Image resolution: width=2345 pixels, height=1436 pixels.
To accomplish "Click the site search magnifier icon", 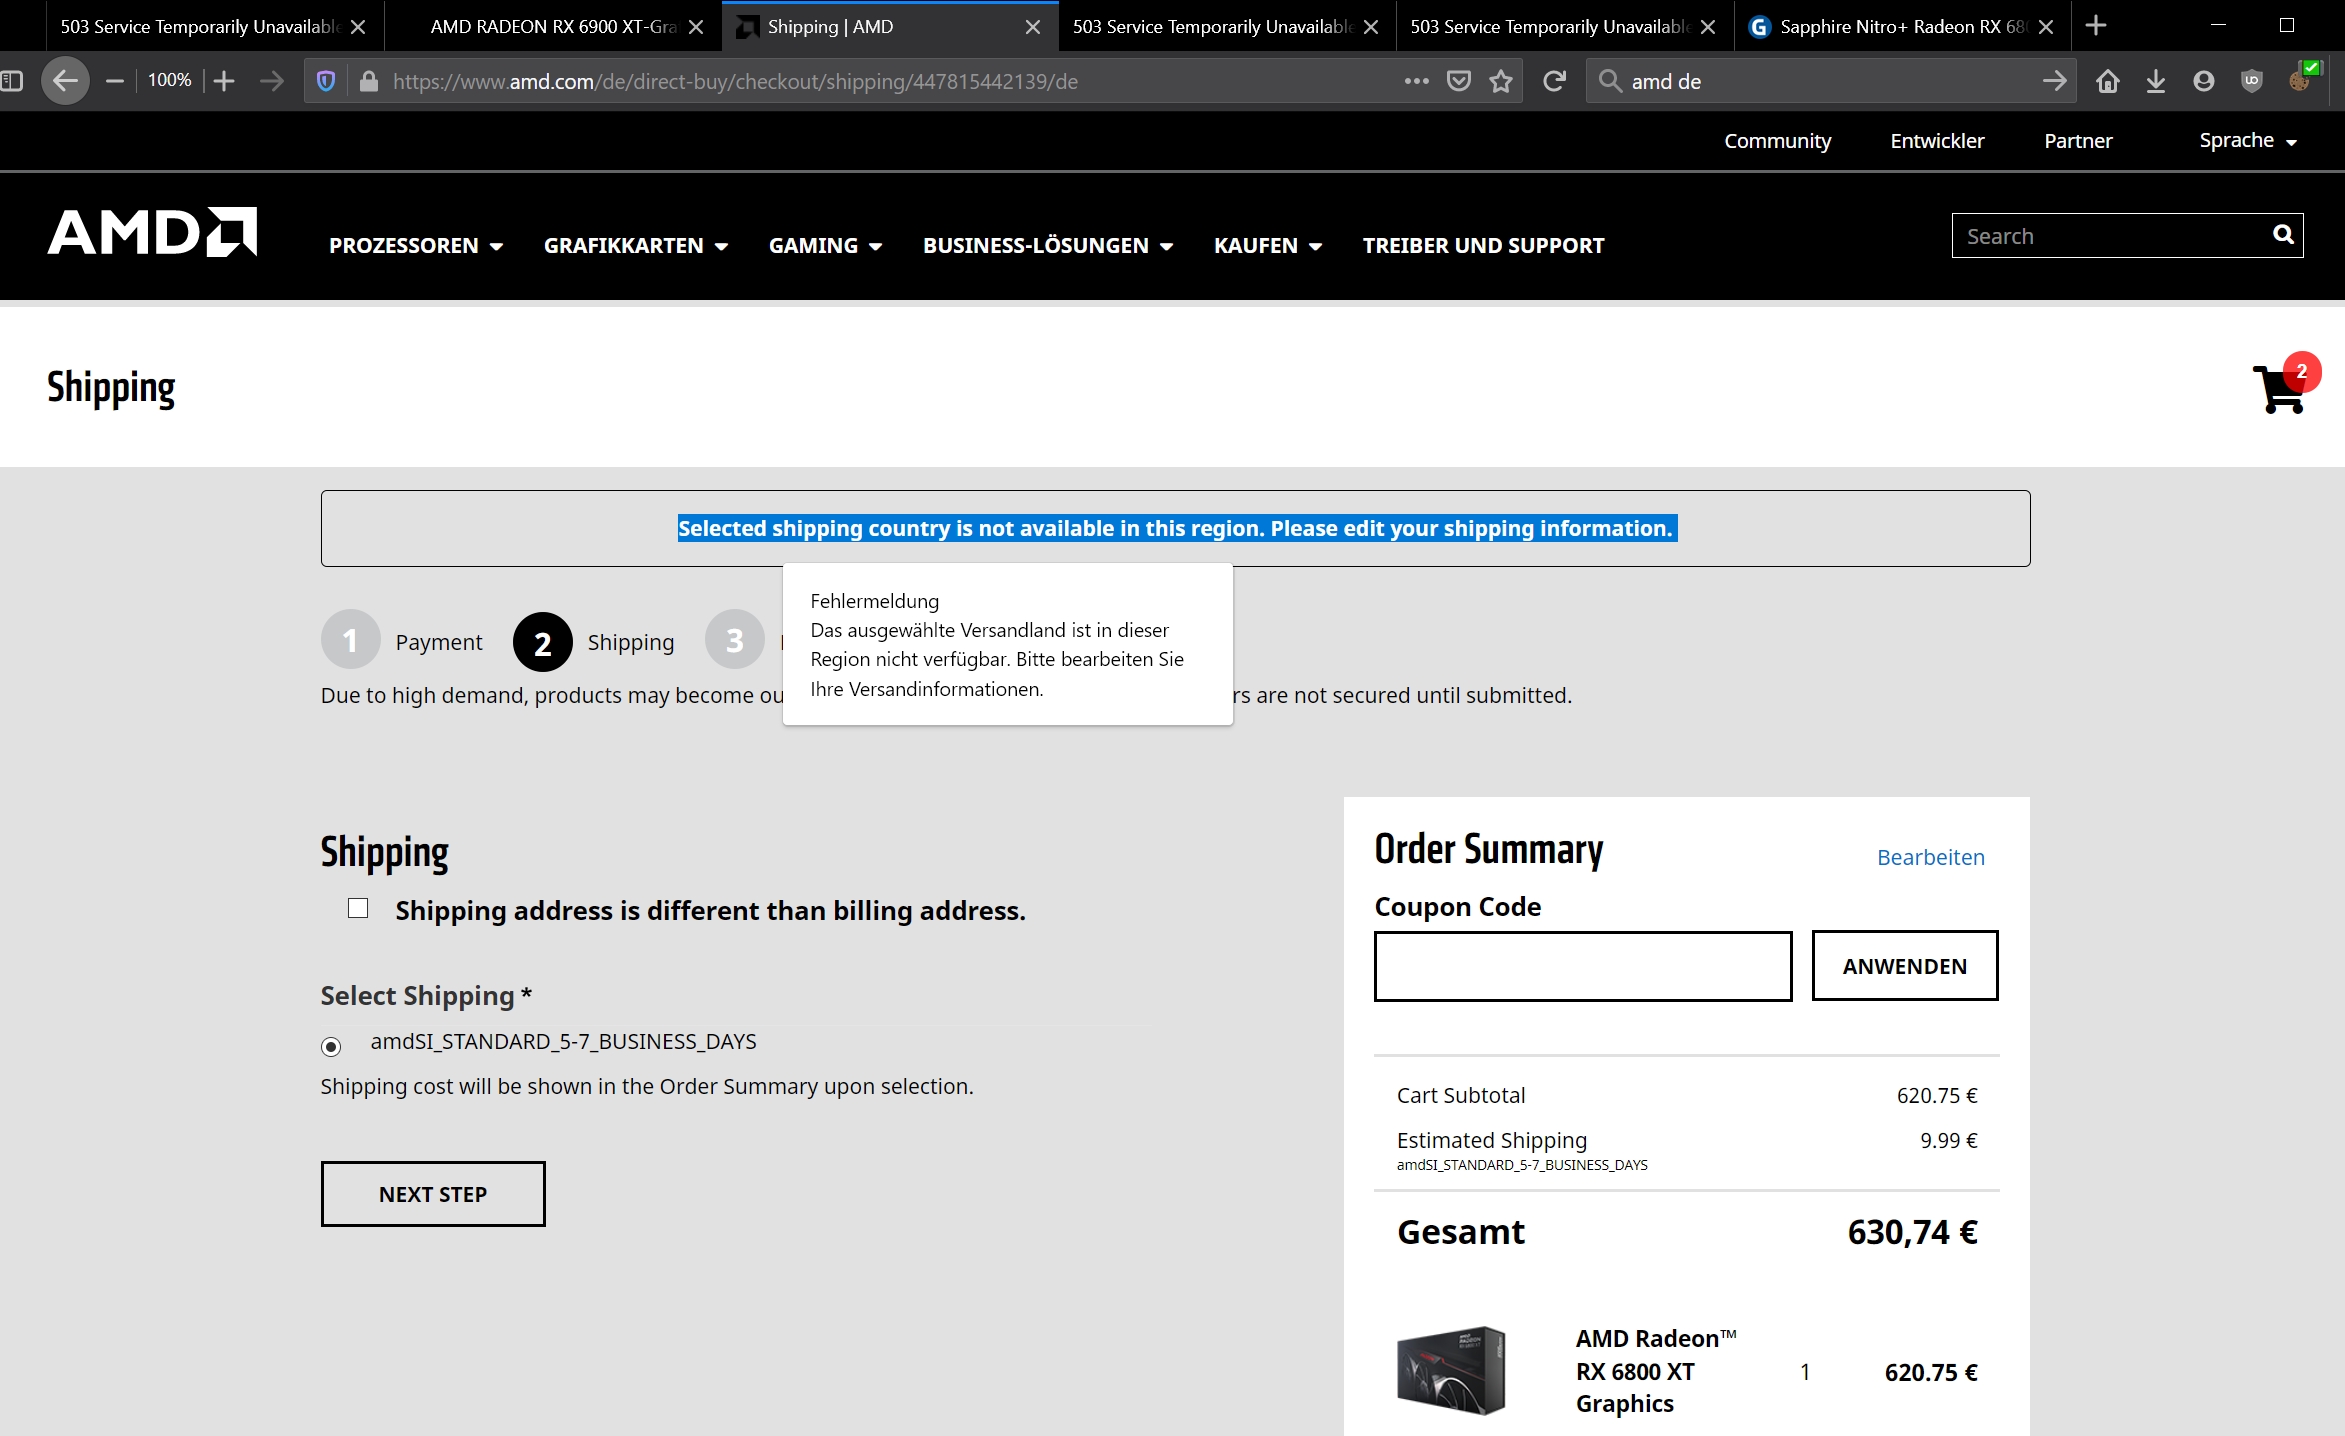I will 2282,235.
